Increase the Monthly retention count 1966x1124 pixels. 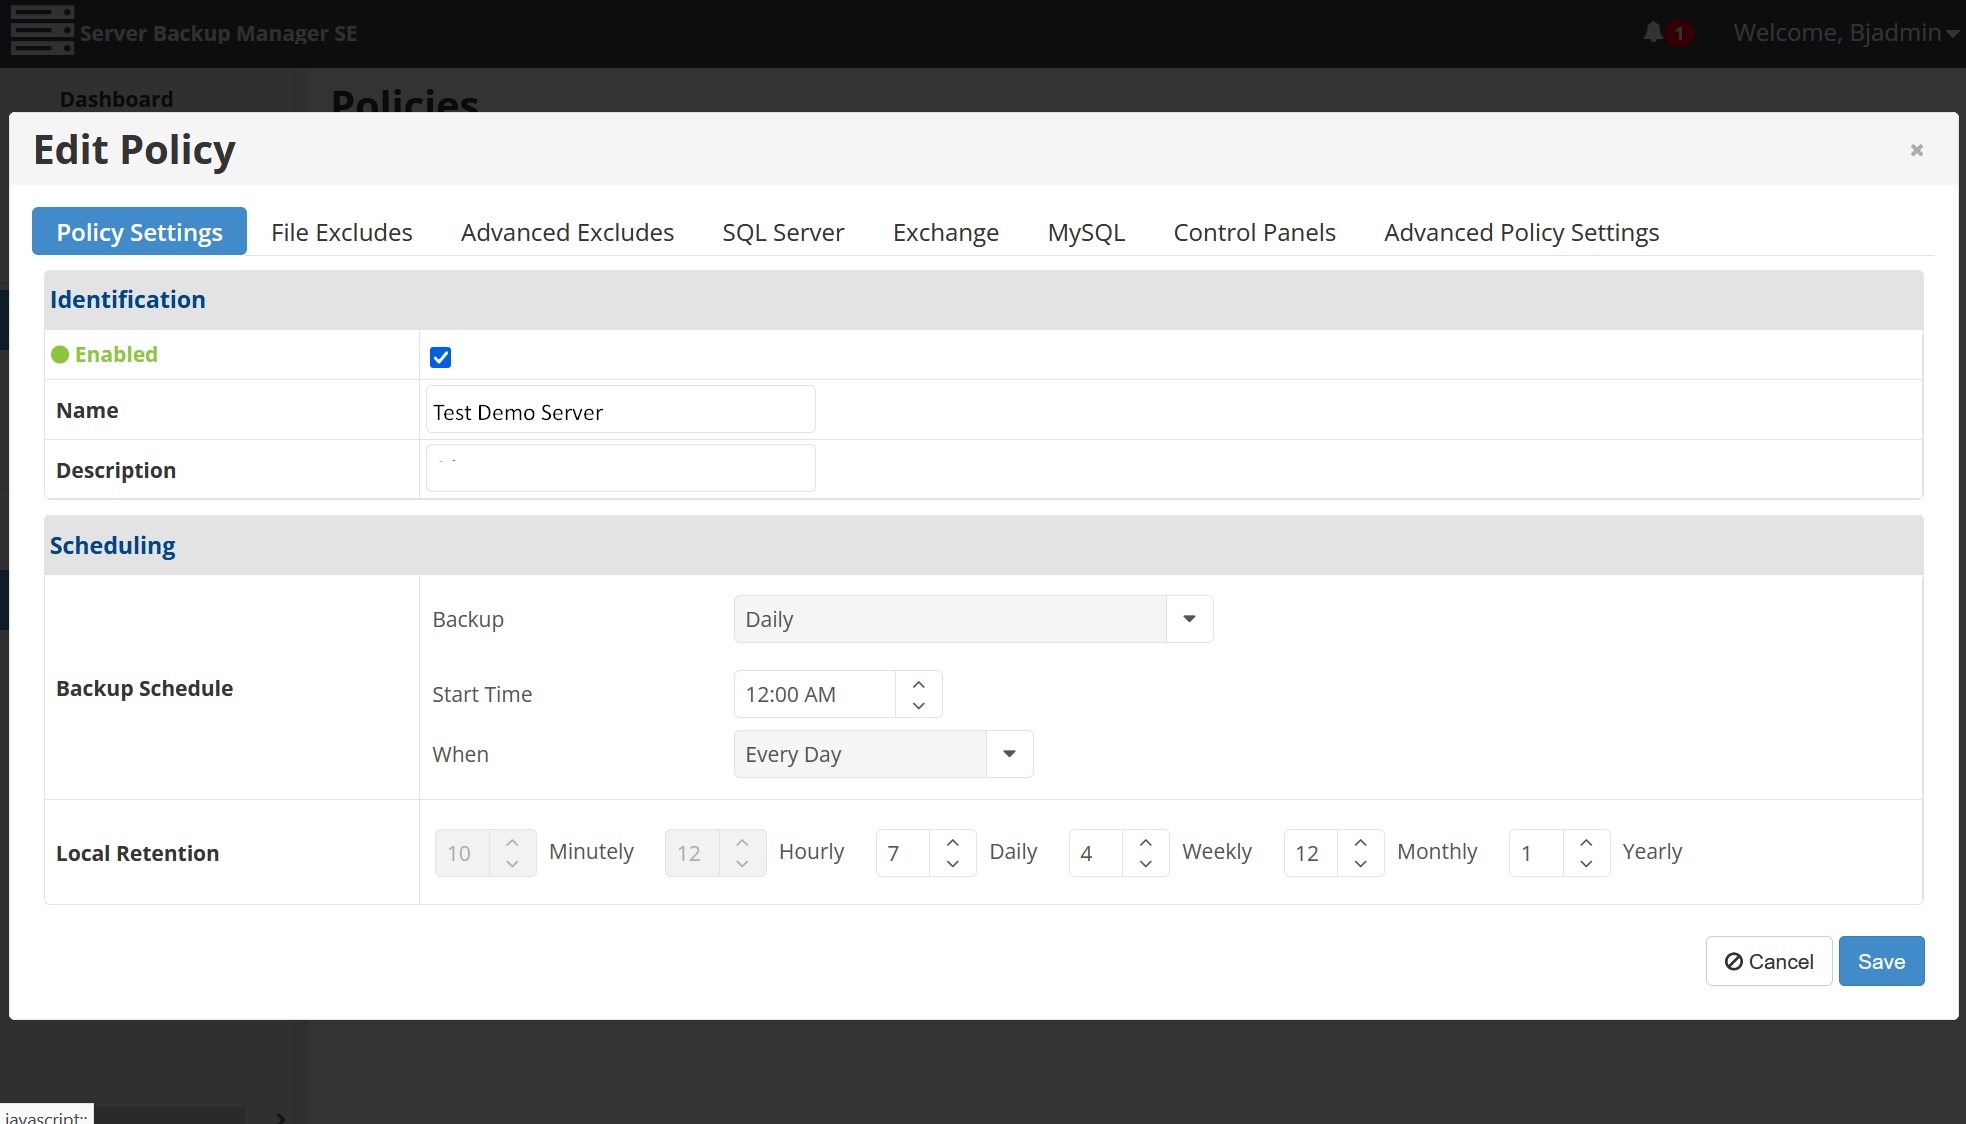[1361, 843]
